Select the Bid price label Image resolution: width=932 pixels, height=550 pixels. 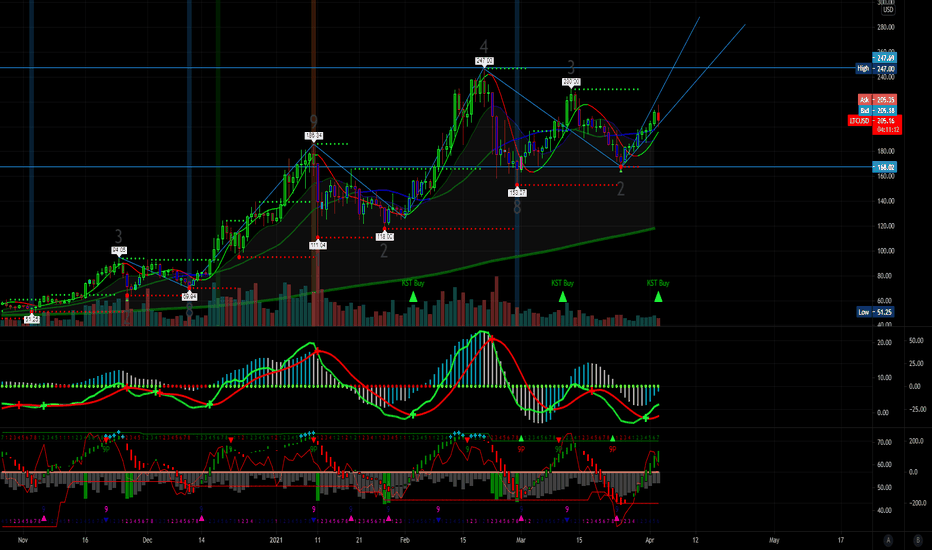(877, 111)
